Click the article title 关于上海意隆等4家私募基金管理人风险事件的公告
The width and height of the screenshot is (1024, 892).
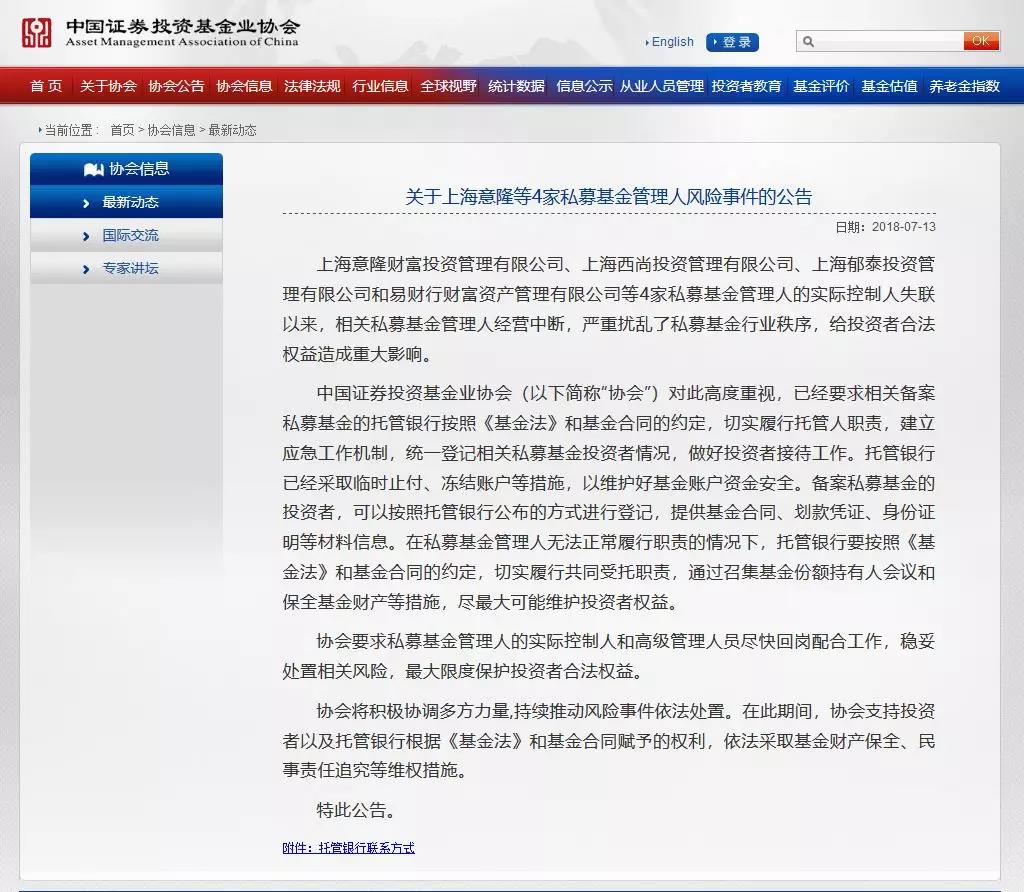click(608, 197)
